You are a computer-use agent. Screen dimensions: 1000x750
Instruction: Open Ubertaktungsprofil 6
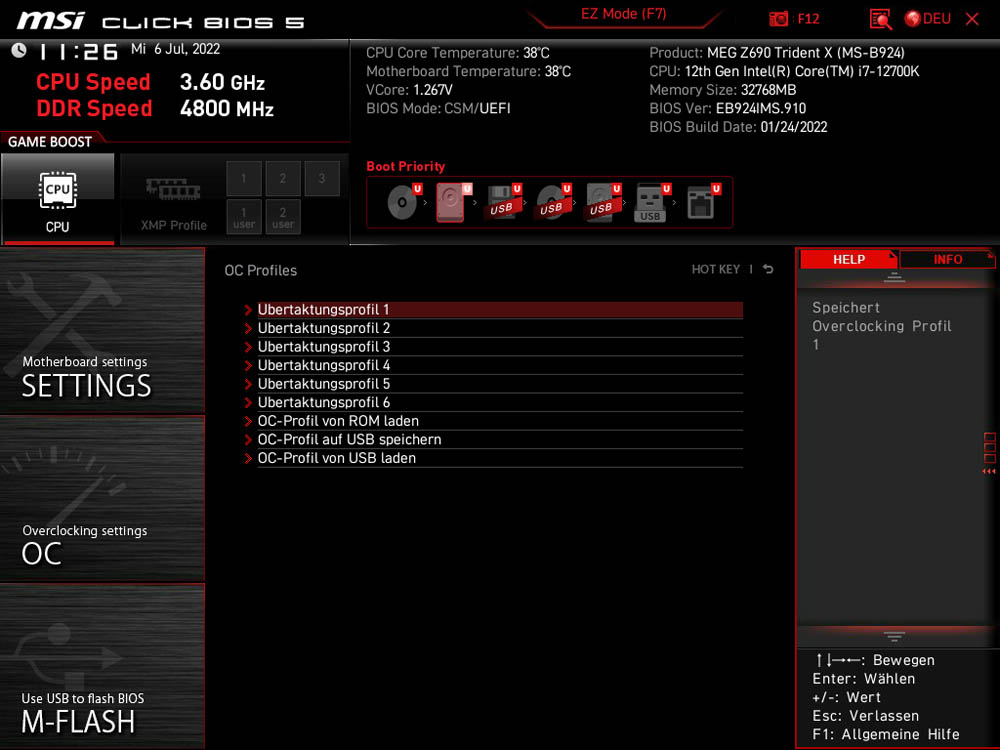500,402
